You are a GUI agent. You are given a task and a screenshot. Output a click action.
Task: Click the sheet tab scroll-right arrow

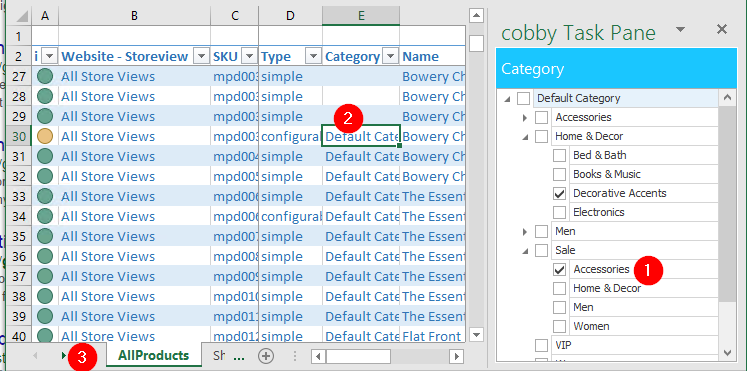click(64, 355)
